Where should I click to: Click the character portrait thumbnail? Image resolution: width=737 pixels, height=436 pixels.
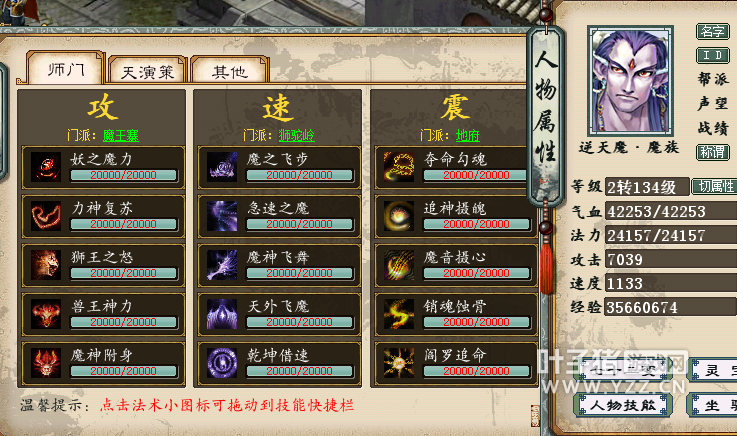(630, 81)
